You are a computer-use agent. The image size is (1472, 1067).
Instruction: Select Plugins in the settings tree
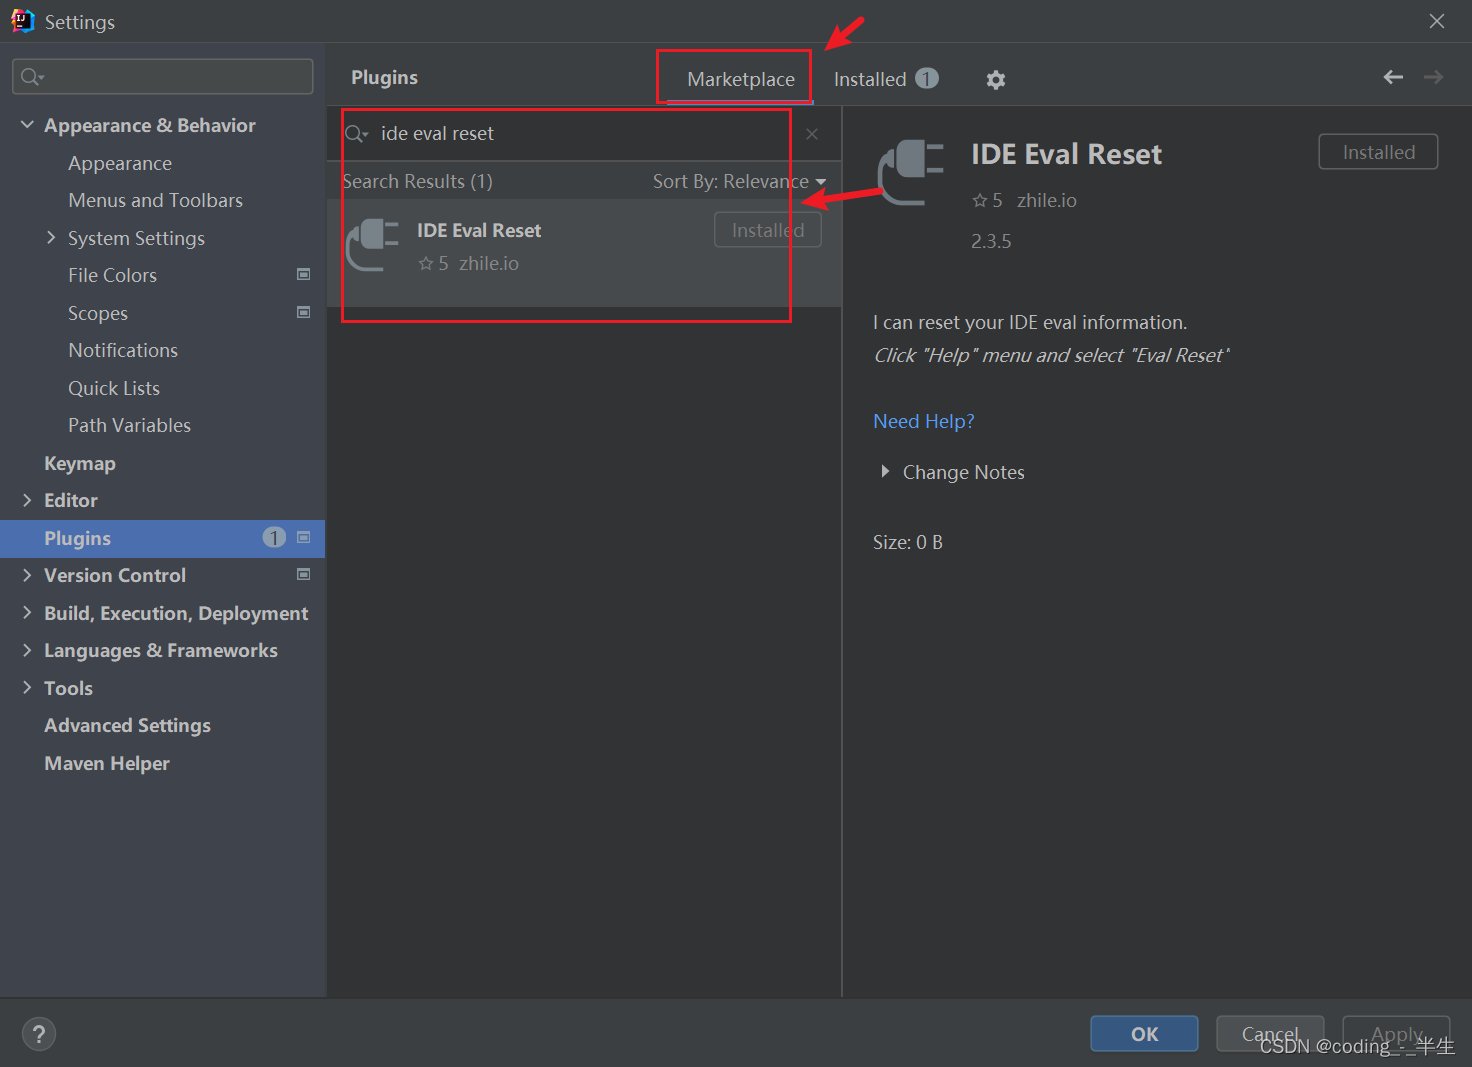point(162,538)
